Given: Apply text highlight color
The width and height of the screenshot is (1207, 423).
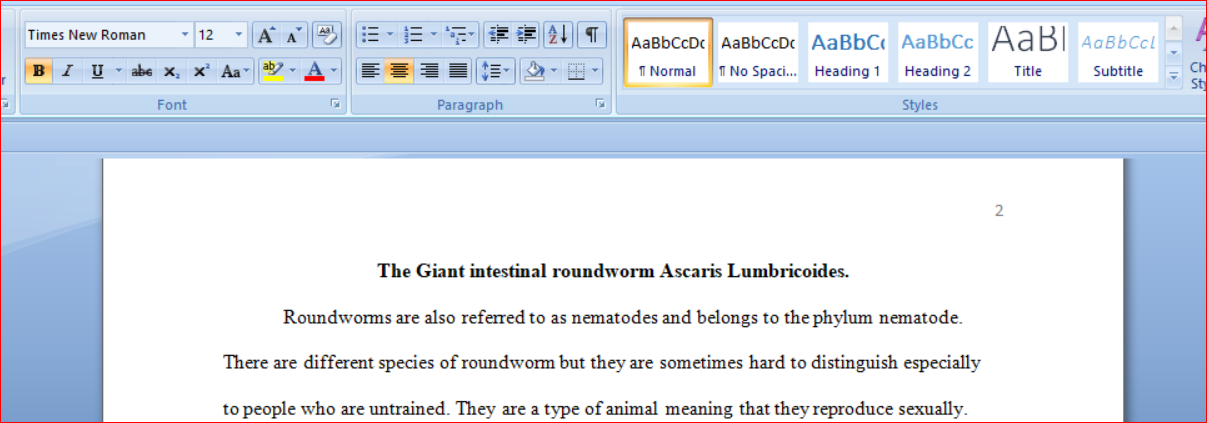Looking at the screenshot, I should tap(272, 71).
